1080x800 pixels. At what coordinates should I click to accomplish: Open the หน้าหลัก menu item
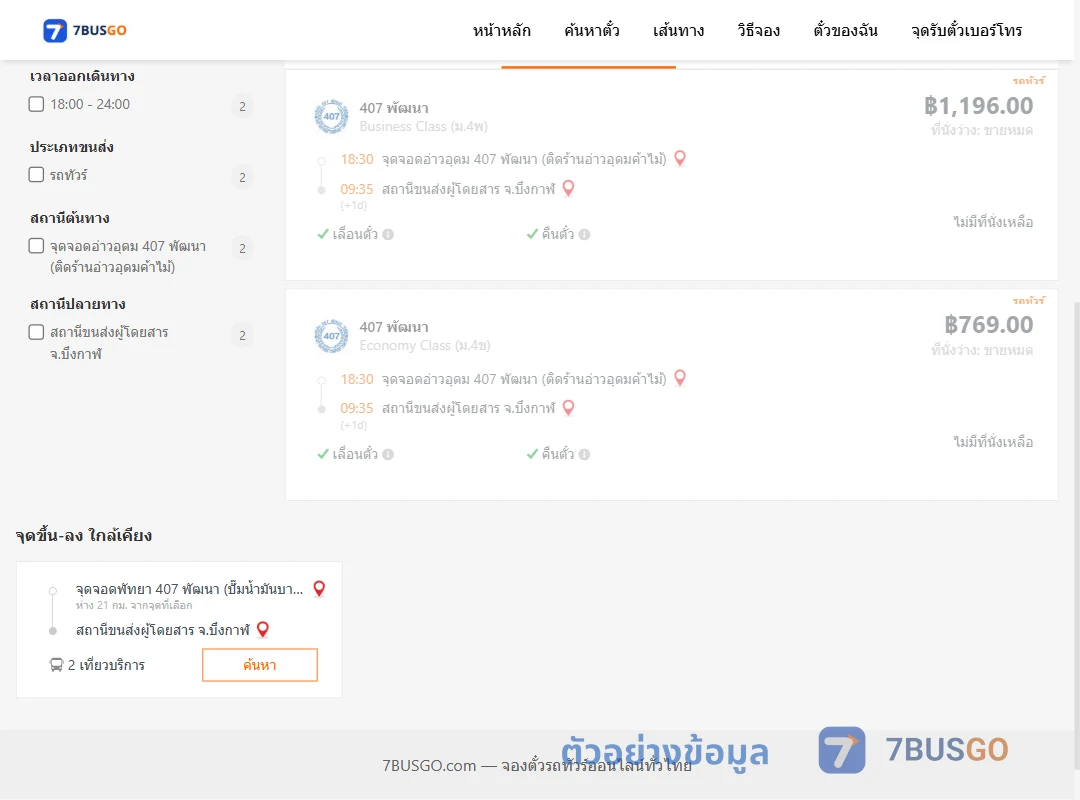[501, 30]
